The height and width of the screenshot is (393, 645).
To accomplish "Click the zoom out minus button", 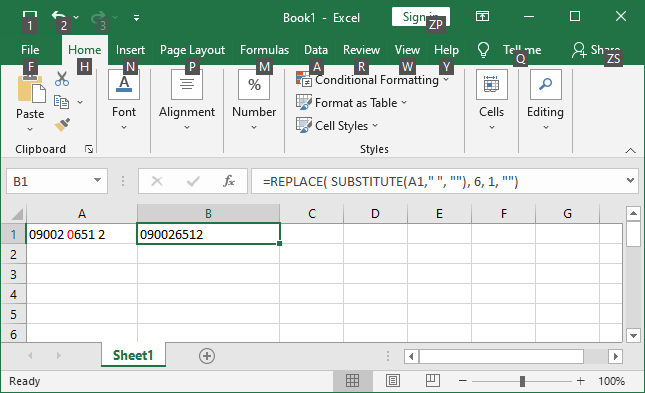I will 462,381.
